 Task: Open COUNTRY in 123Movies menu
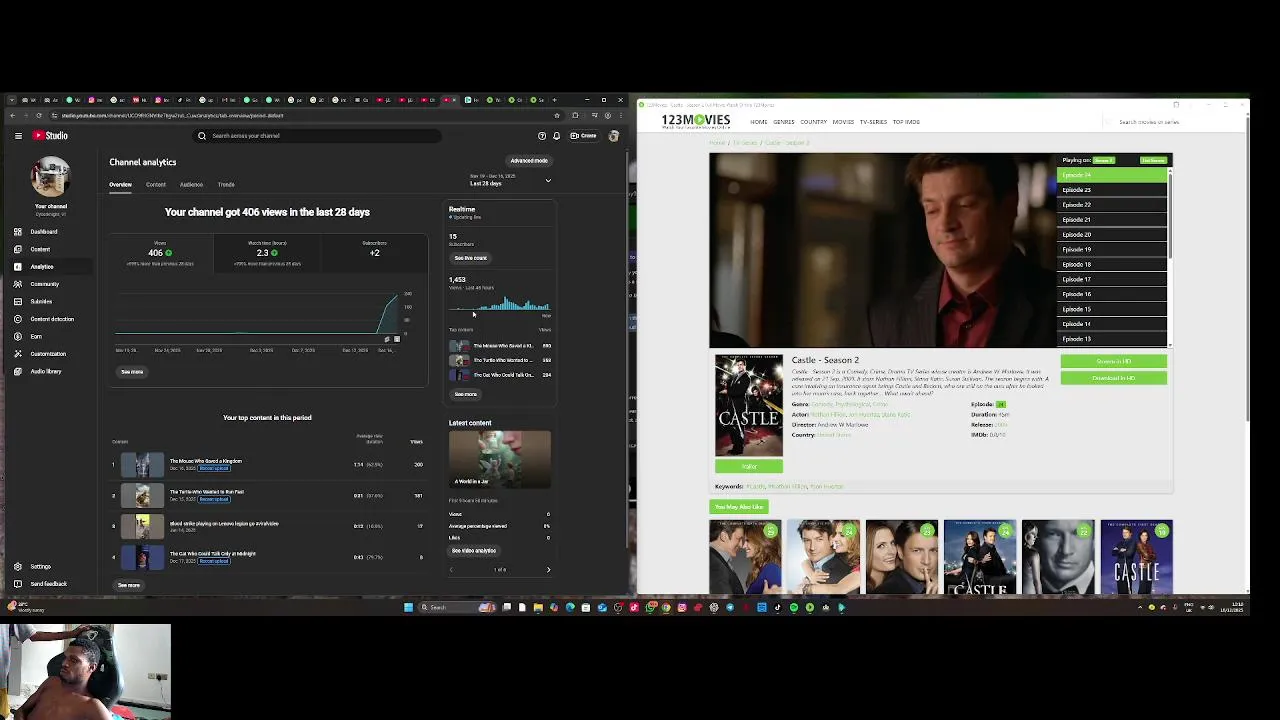coord(813,122)
